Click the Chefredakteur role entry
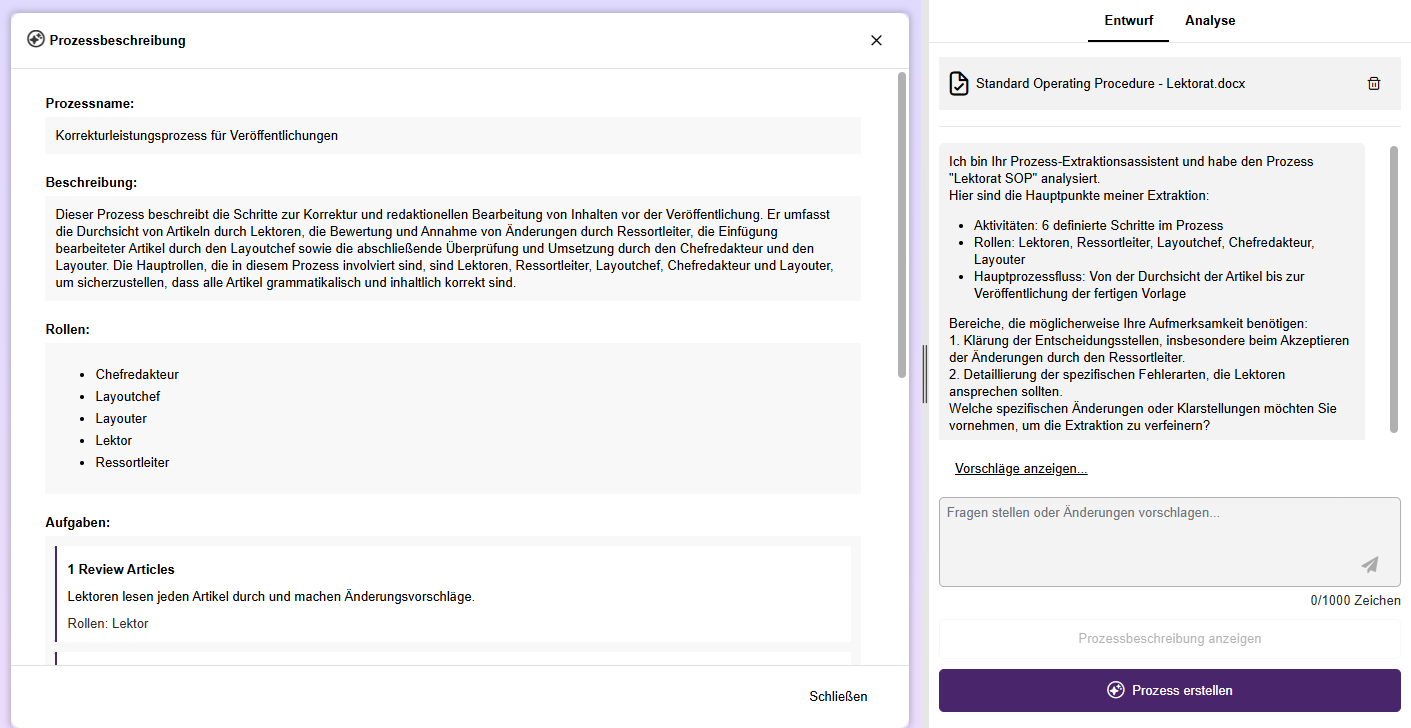 click(137, 375)
